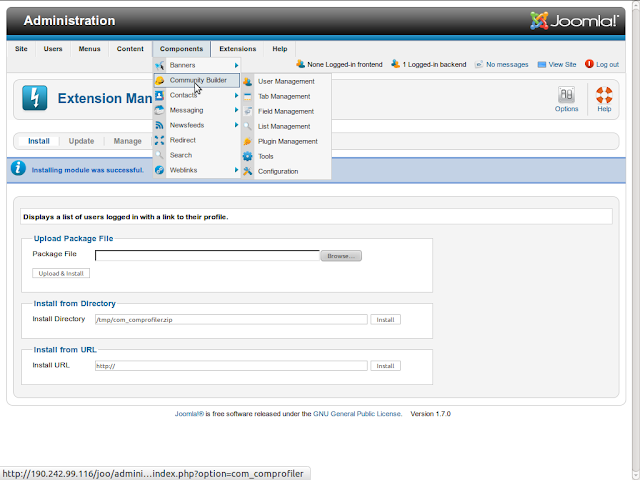
Task: Click the Package File input field
Action: pyautogui.click(x=207, y=256)
